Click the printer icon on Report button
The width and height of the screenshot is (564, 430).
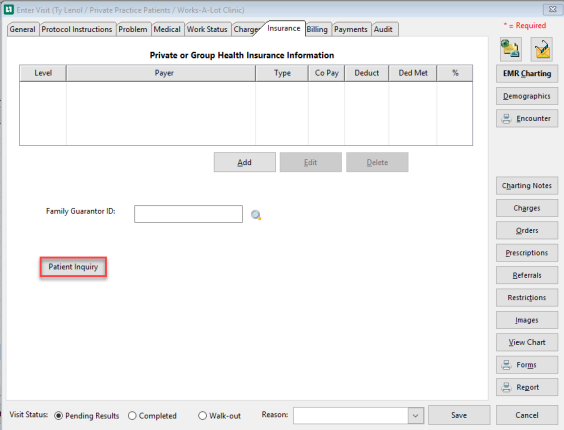506,387
